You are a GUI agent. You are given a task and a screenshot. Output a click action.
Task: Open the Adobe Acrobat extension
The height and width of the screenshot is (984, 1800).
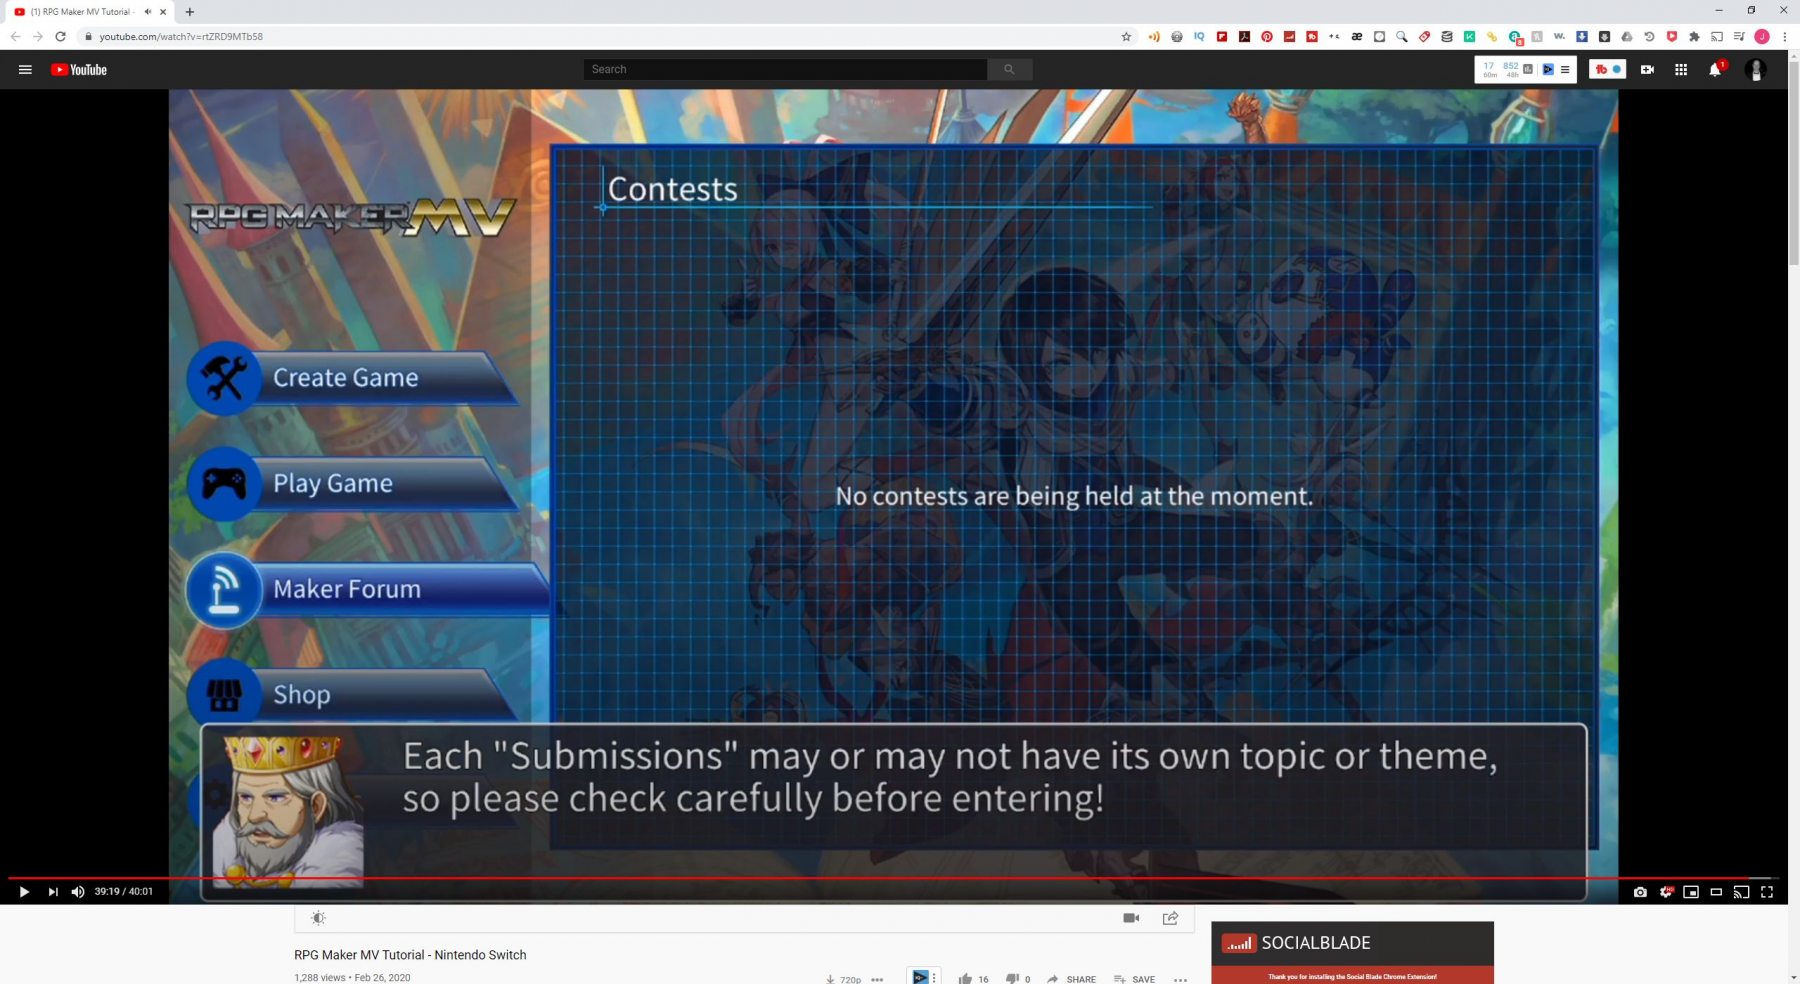pyautogui.click(x=1244, y=36)
